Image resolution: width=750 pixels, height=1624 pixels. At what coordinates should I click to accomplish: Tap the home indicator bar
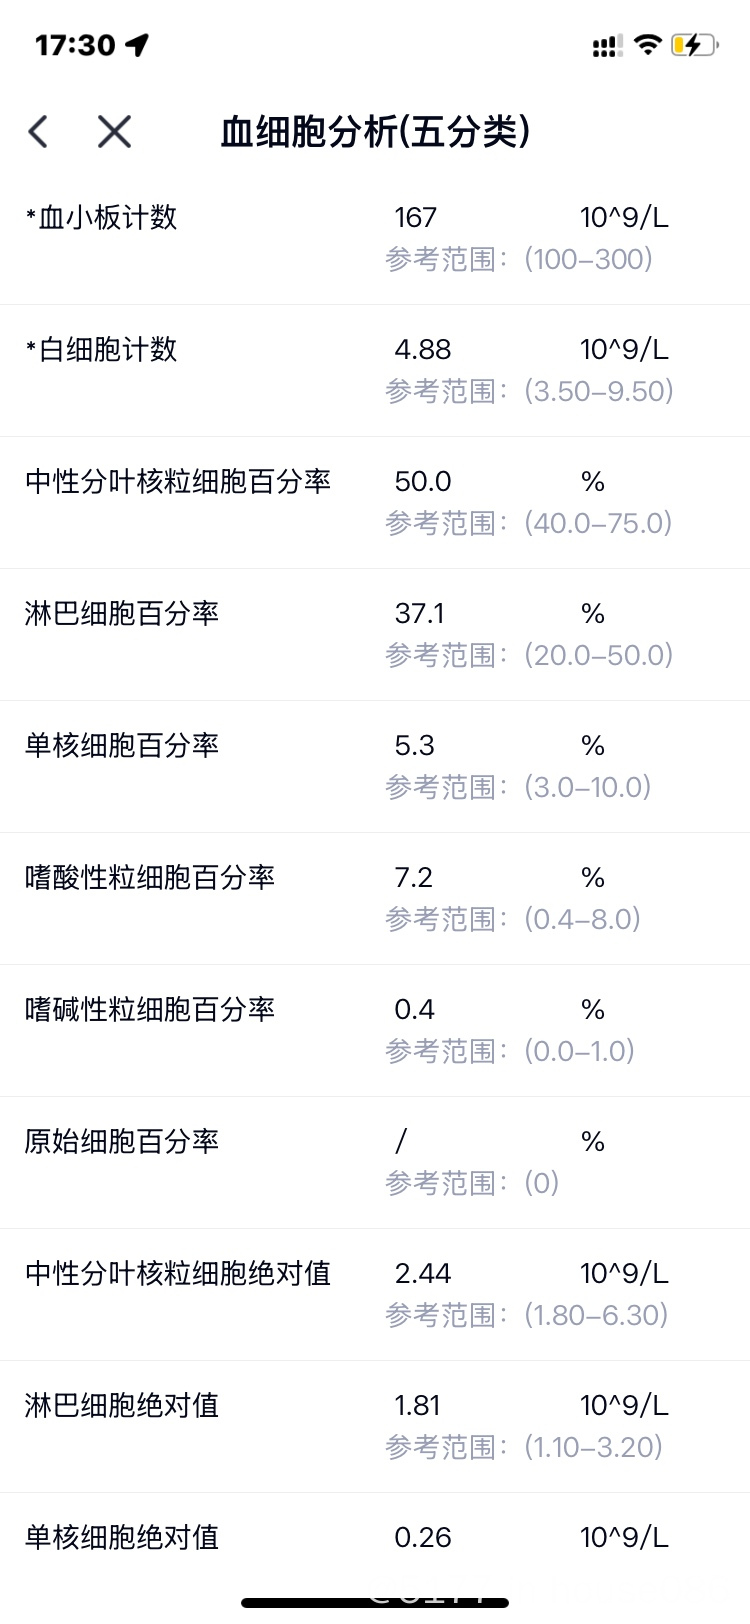pos(375,1603)
